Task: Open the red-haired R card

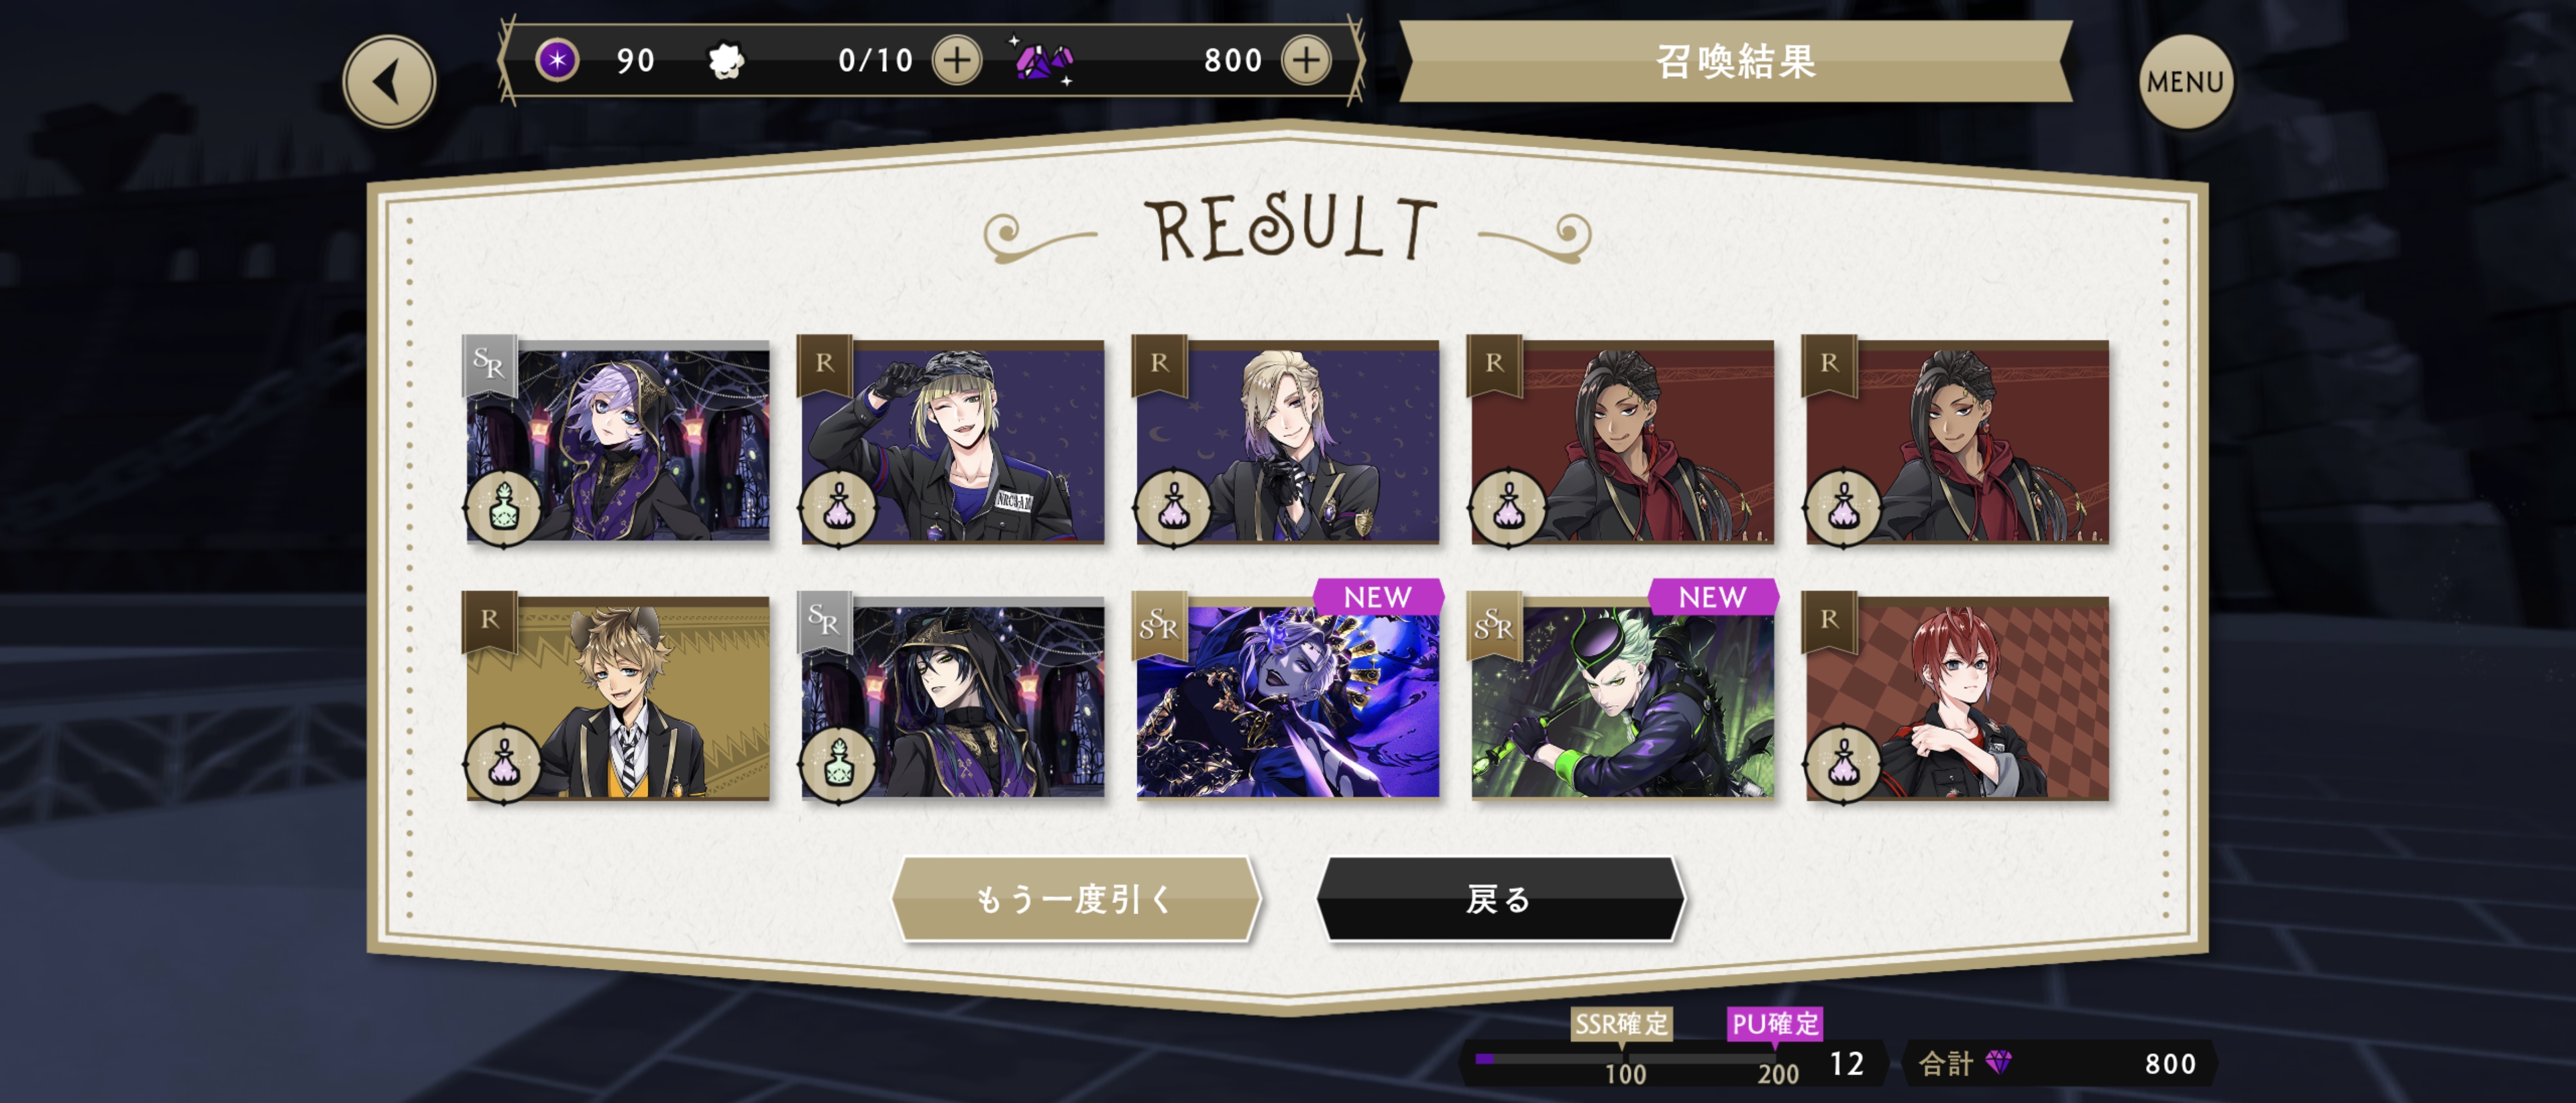Action: point(1957,697)
